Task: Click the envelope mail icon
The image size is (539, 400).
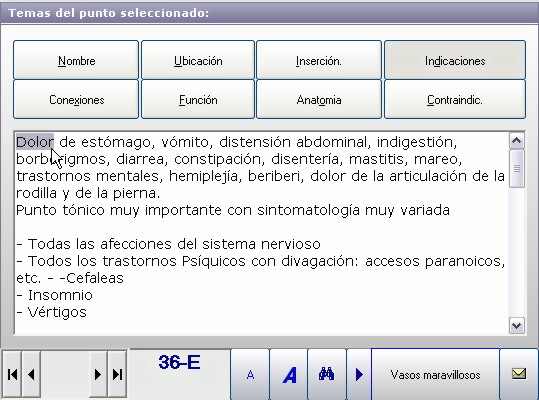Action: (519, 374)
